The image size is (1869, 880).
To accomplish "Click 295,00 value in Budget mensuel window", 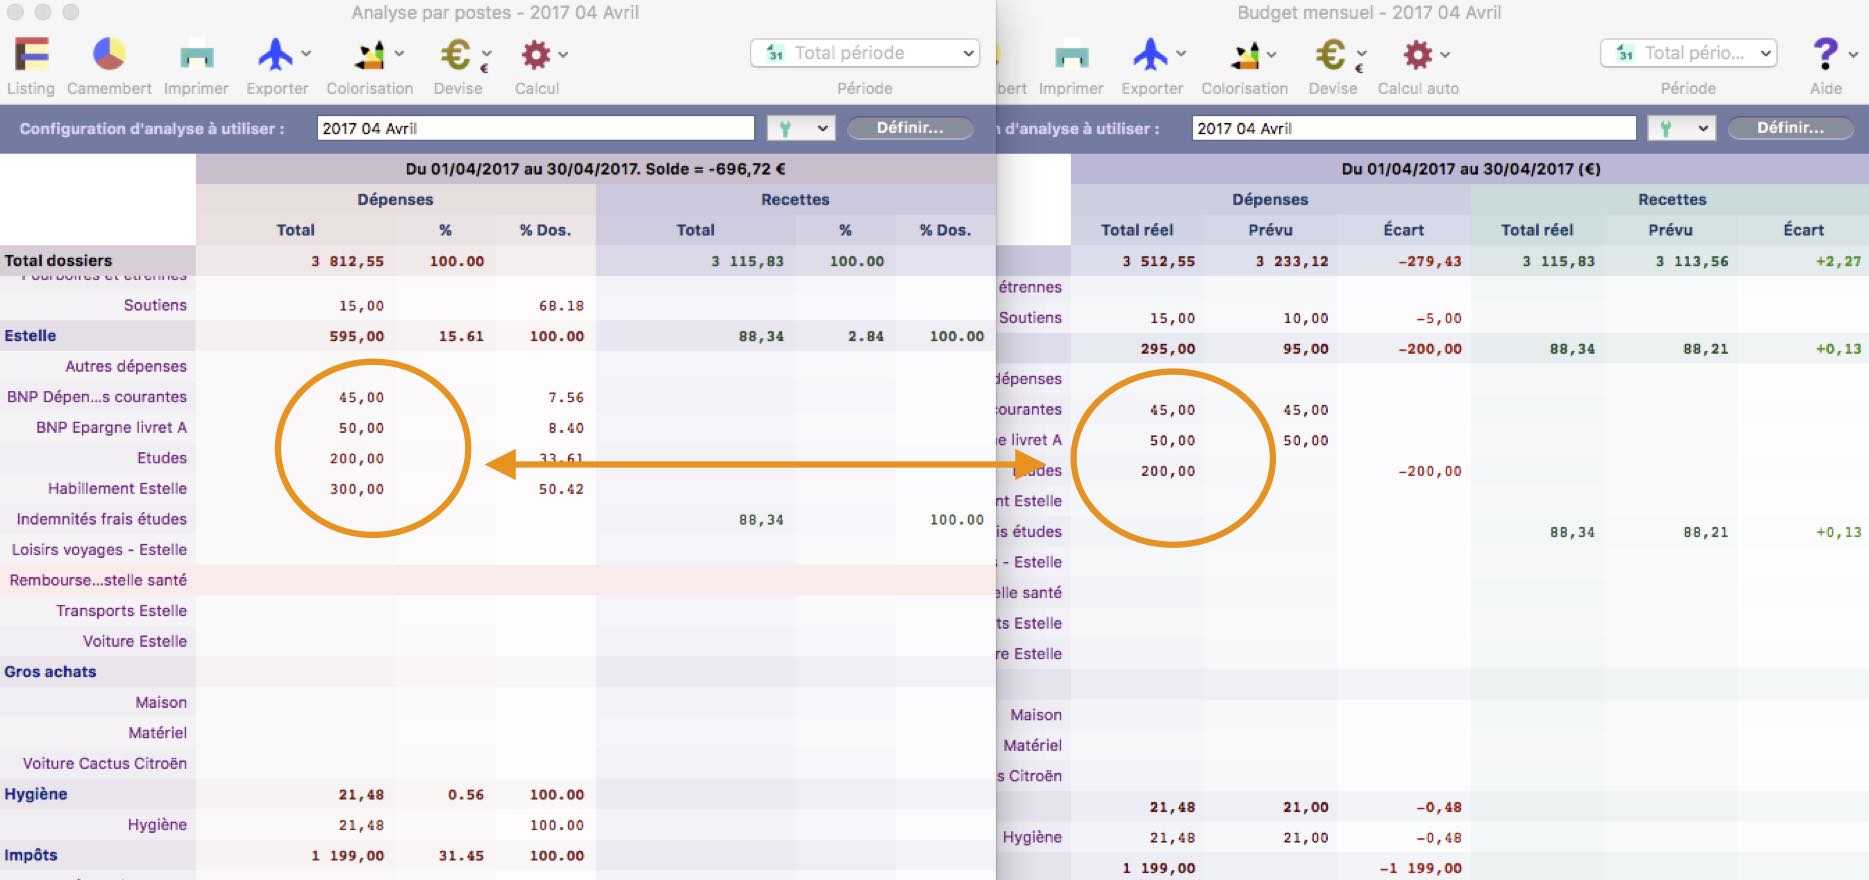I will click(1168, 349).
